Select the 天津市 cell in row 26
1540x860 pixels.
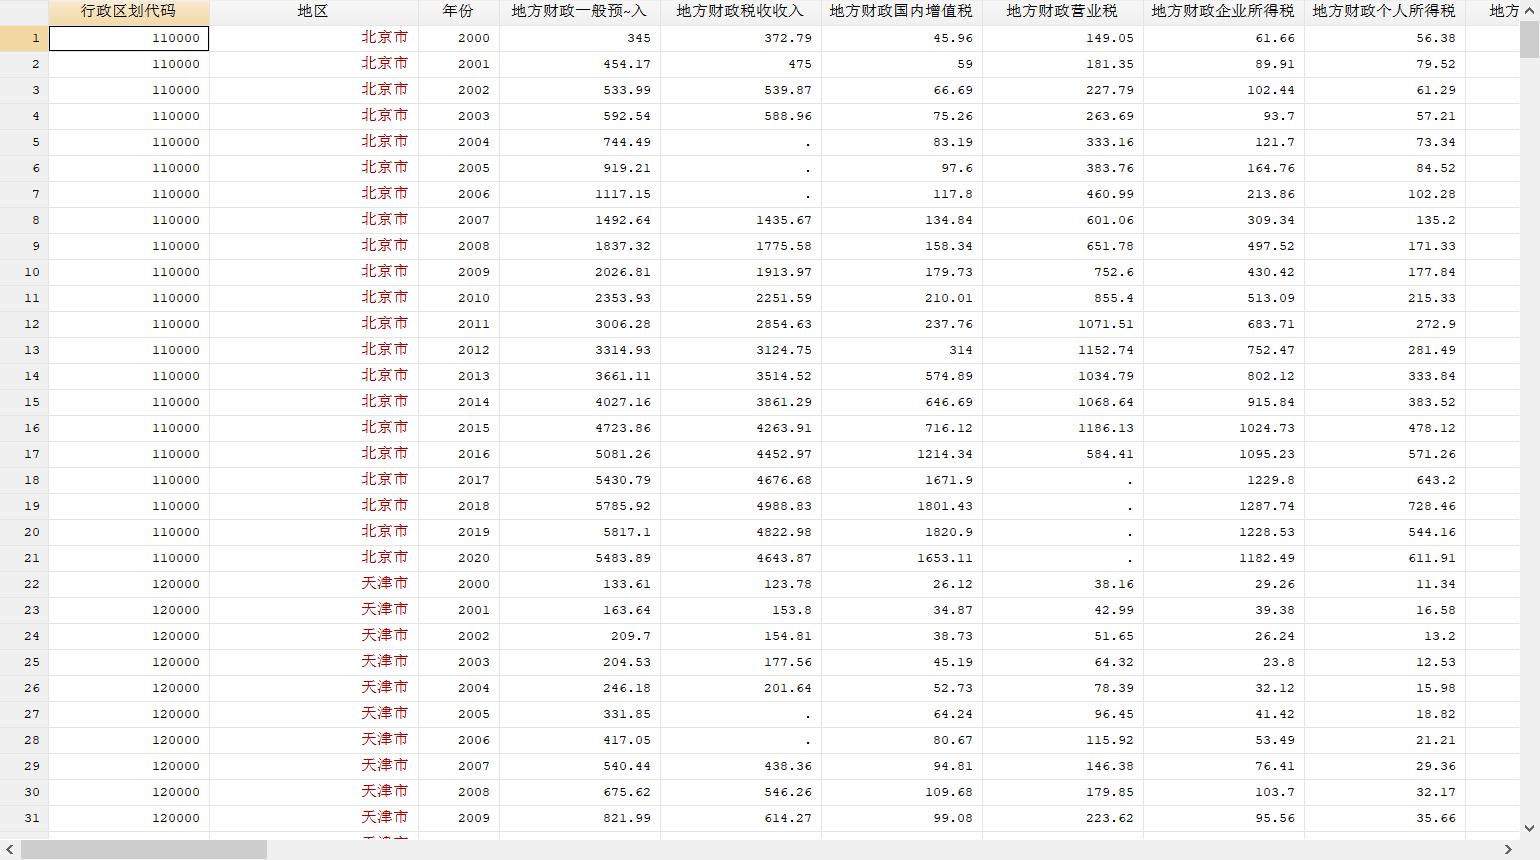(314, 688)
